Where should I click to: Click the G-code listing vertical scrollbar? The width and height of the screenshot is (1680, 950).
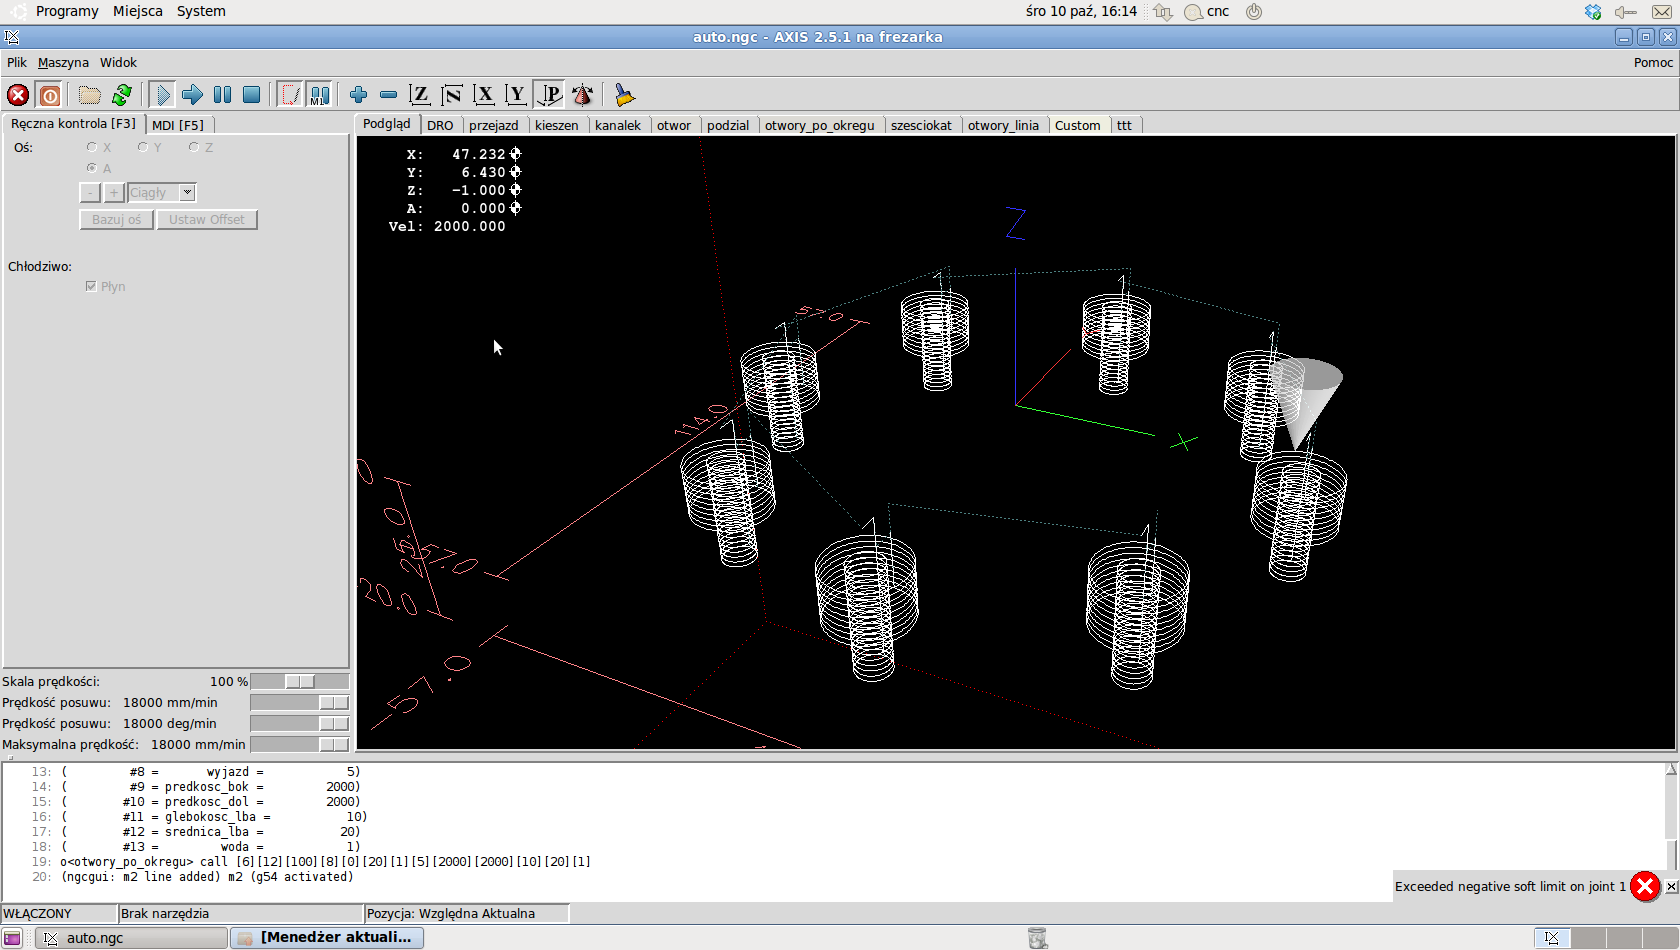point(1671,832)
